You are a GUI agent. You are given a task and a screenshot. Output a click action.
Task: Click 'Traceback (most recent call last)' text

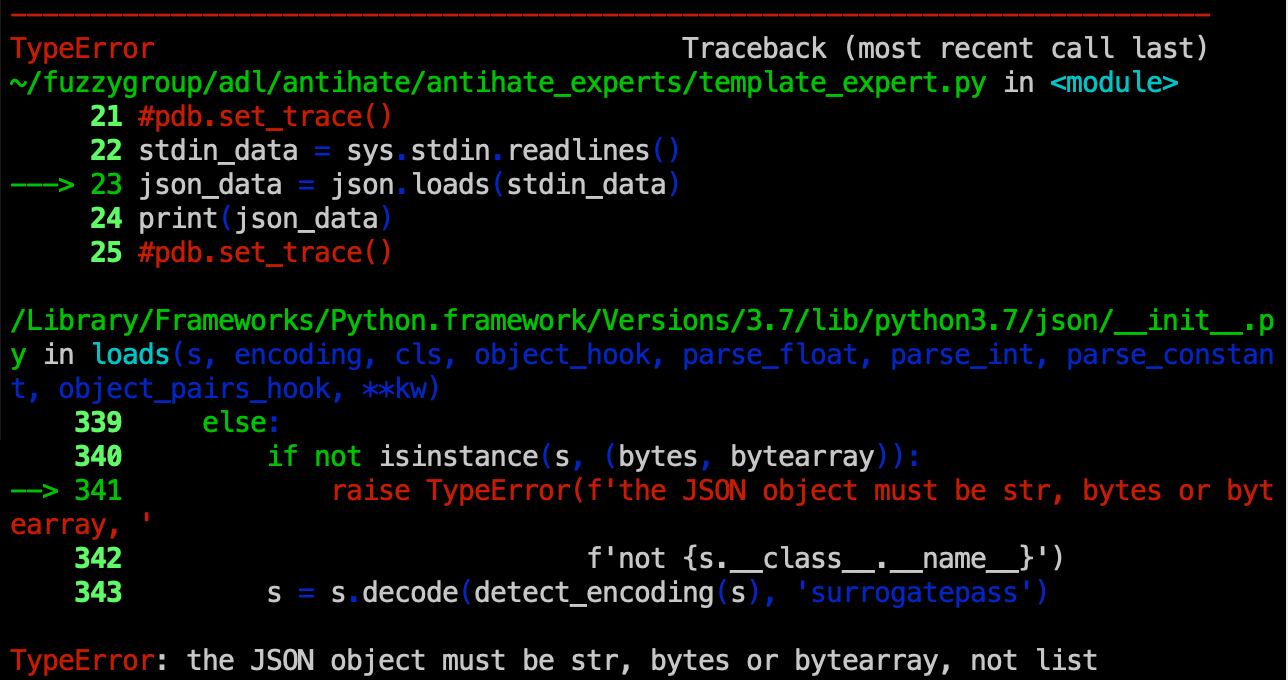[945, 48]
